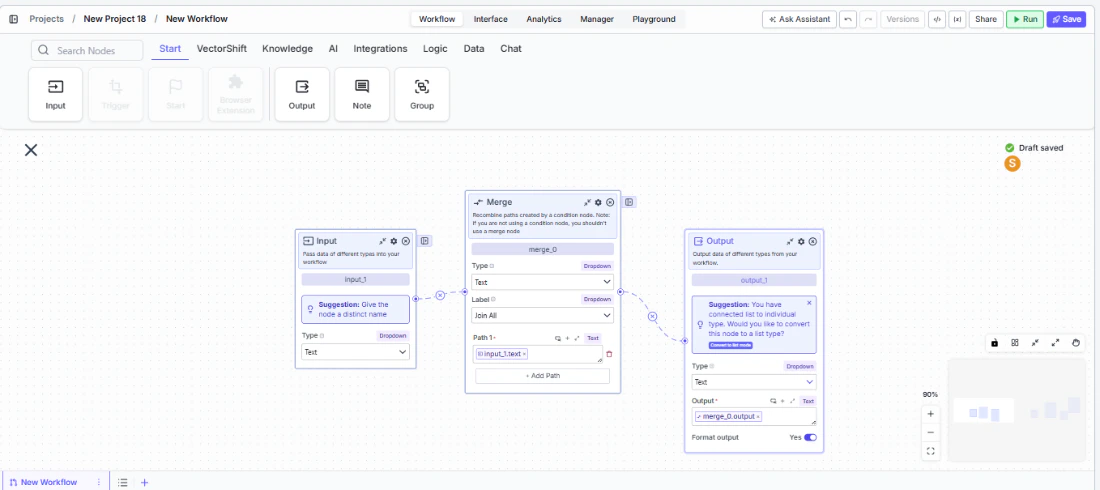Screen dimensions: 1100x490
Task: Click the Dropdown badge on Merge Type
Action: [597, 266]
